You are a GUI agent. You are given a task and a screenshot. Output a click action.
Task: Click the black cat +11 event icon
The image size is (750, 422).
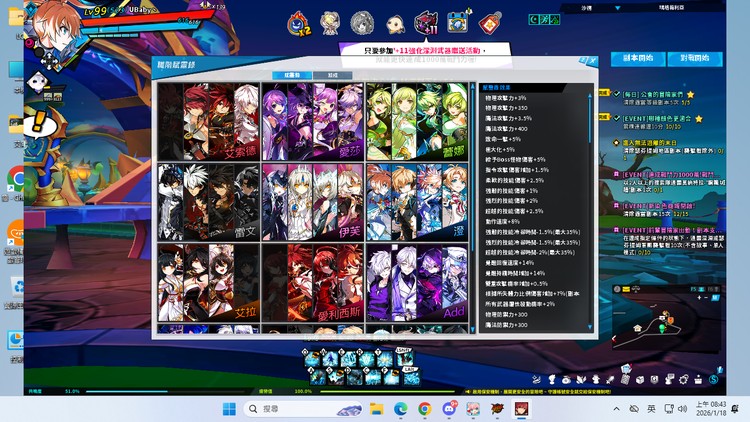427,21
